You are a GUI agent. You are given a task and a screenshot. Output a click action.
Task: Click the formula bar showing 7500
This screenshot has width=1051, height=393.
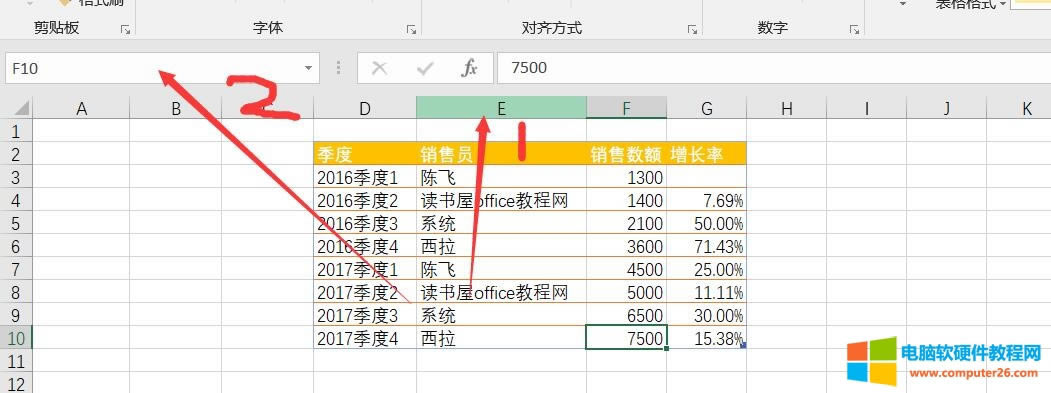(774, 68)
